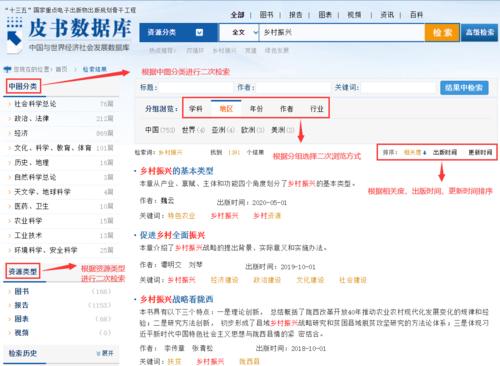Expand the 历史、地理 category
Screen dimensions: 500x366
(x=32, y=162)
